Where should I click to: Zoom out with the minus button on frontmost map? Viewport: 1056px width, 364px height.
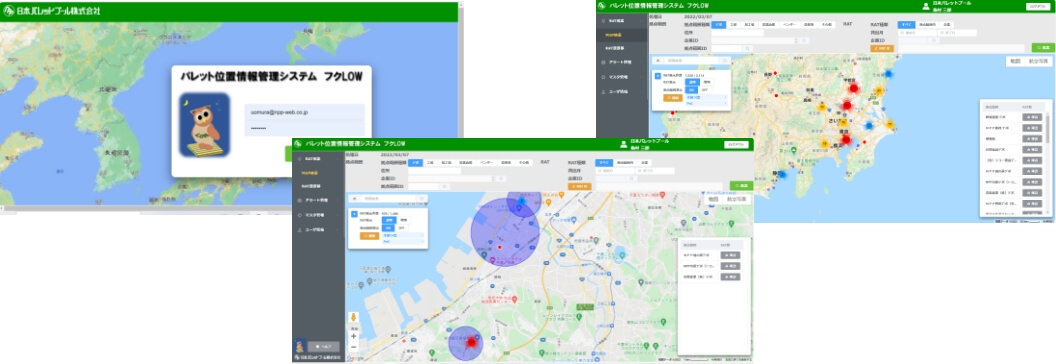pyautogui.click(x=354, y=346)
